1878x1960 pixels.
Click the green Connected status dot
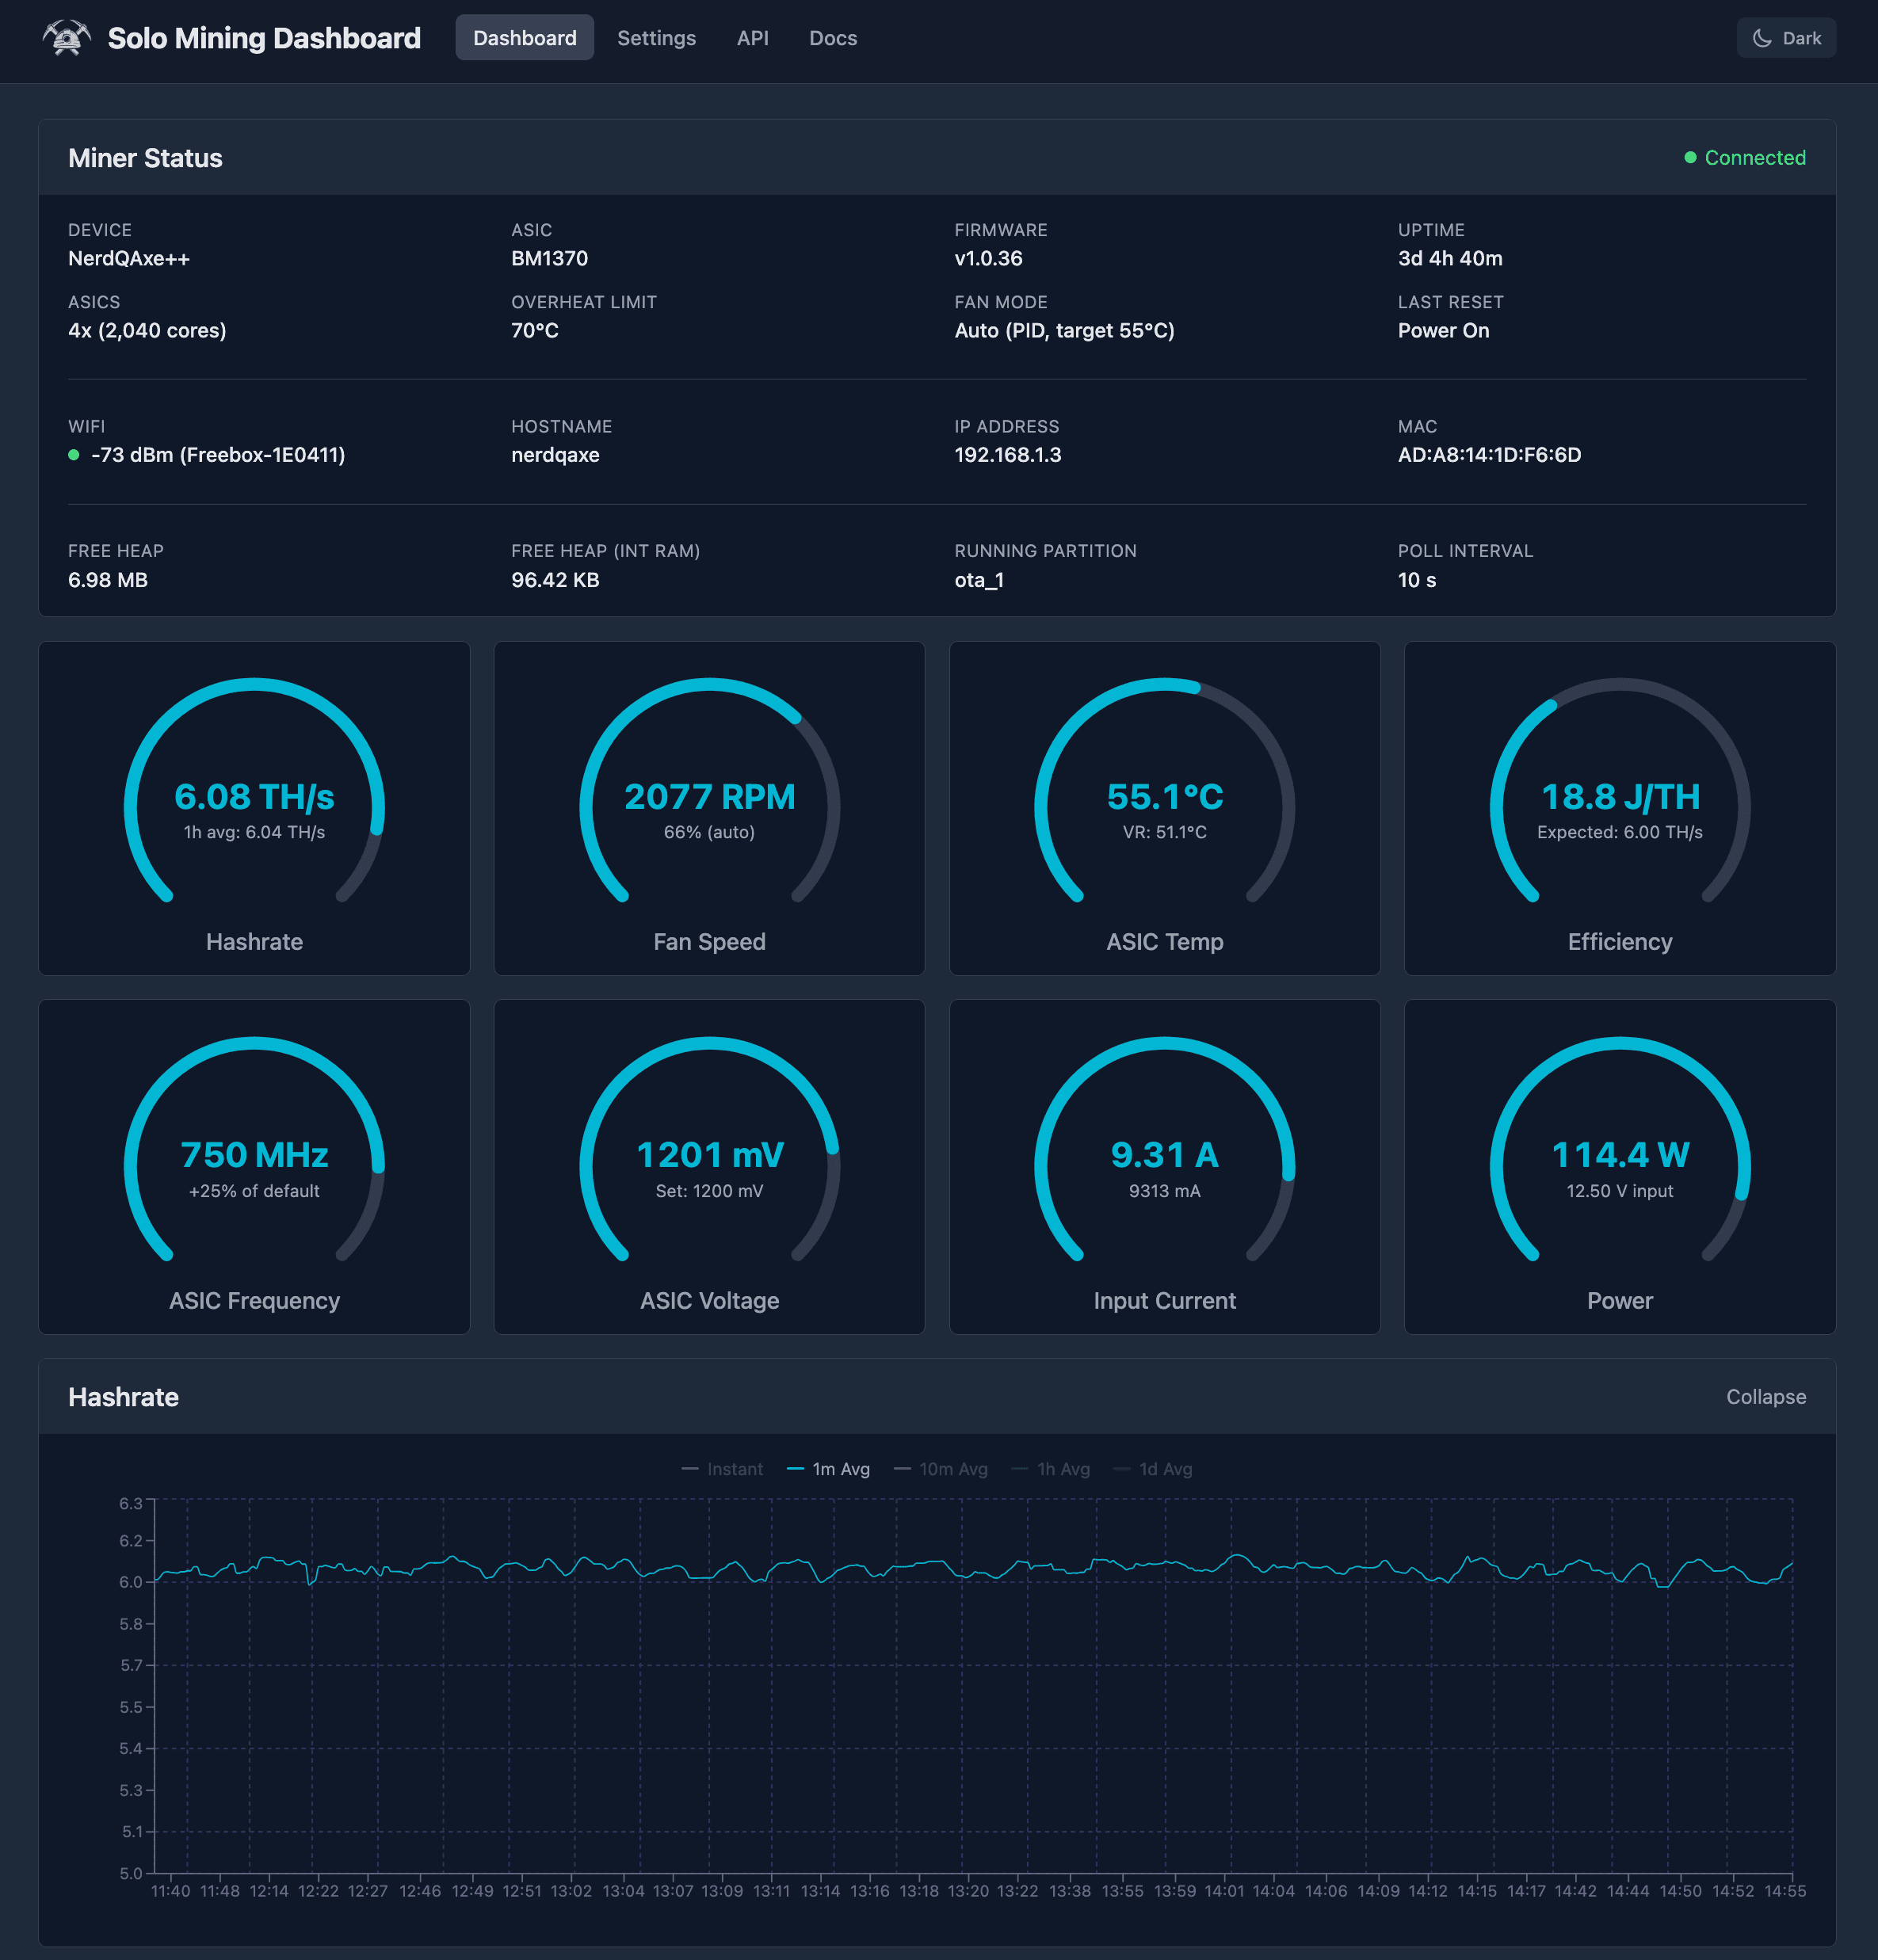(x=1691, y=157)
